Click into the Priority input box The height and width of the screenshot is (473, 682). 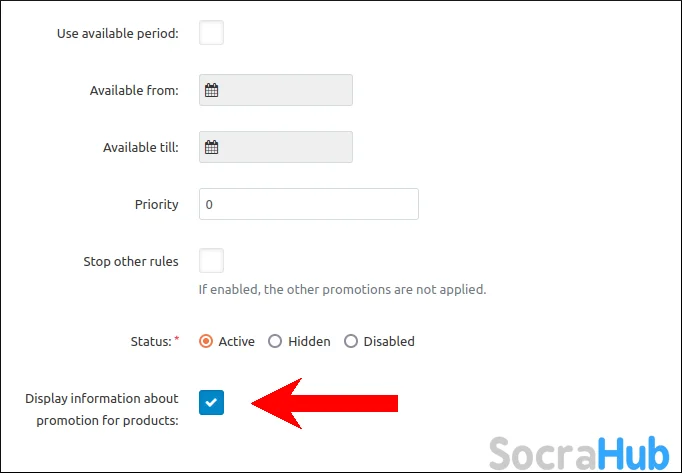(308, 204)
